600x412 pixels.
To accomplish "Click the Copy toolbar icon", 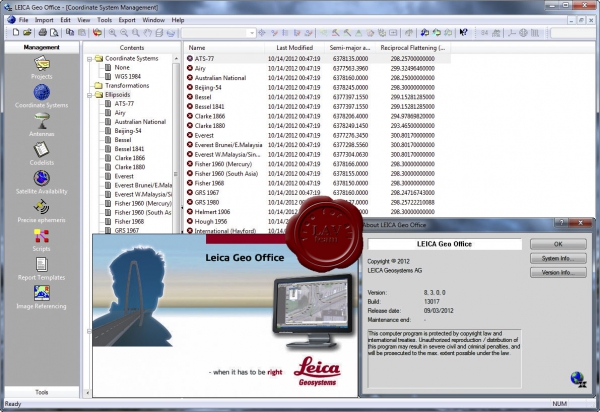I will [70, 33].
